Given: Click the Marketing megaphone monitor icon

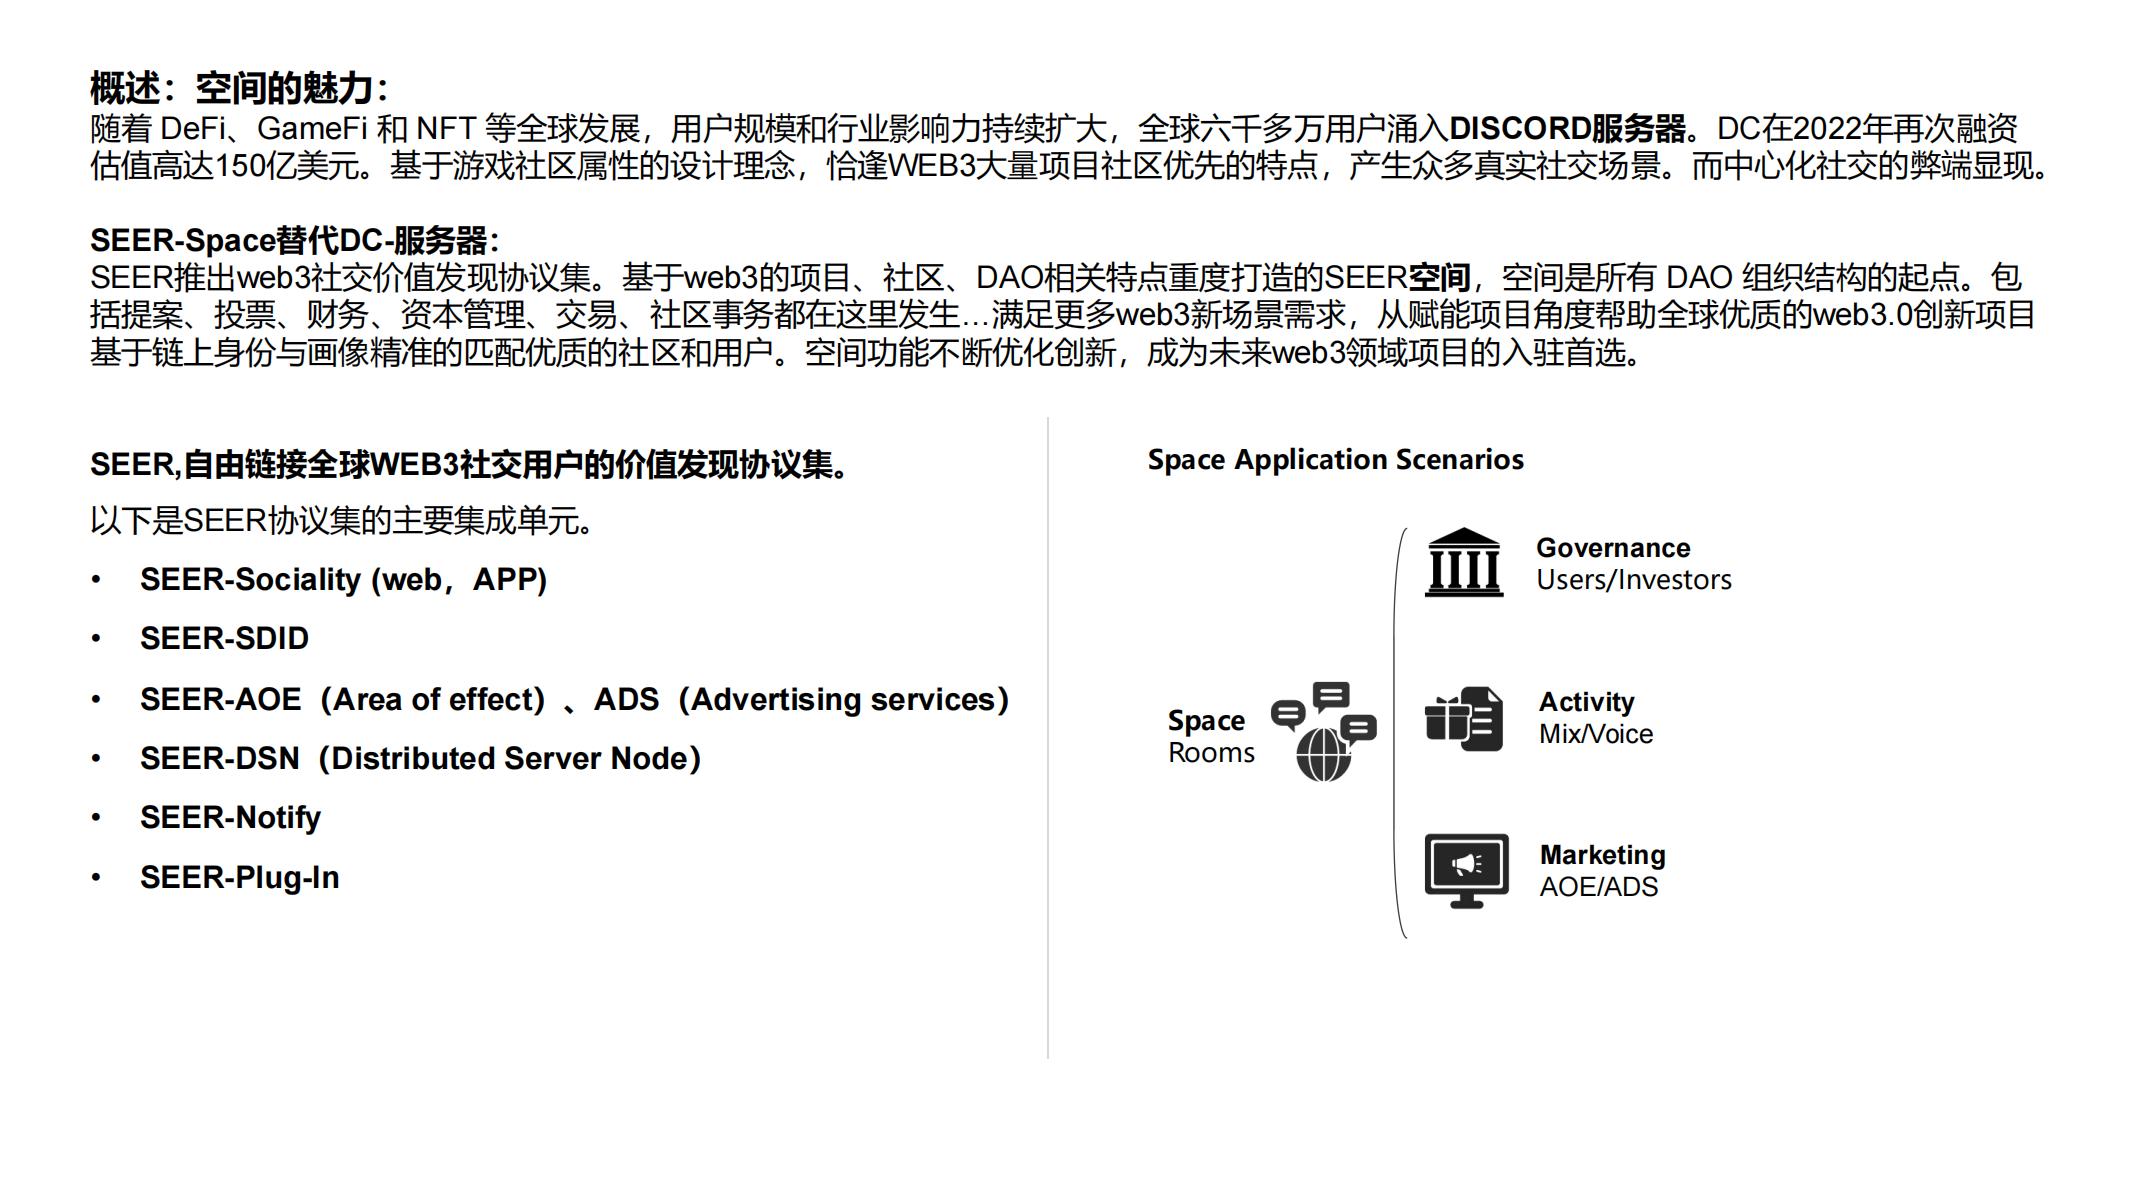Looking at the screenshot, I should tap(1466, 870).
